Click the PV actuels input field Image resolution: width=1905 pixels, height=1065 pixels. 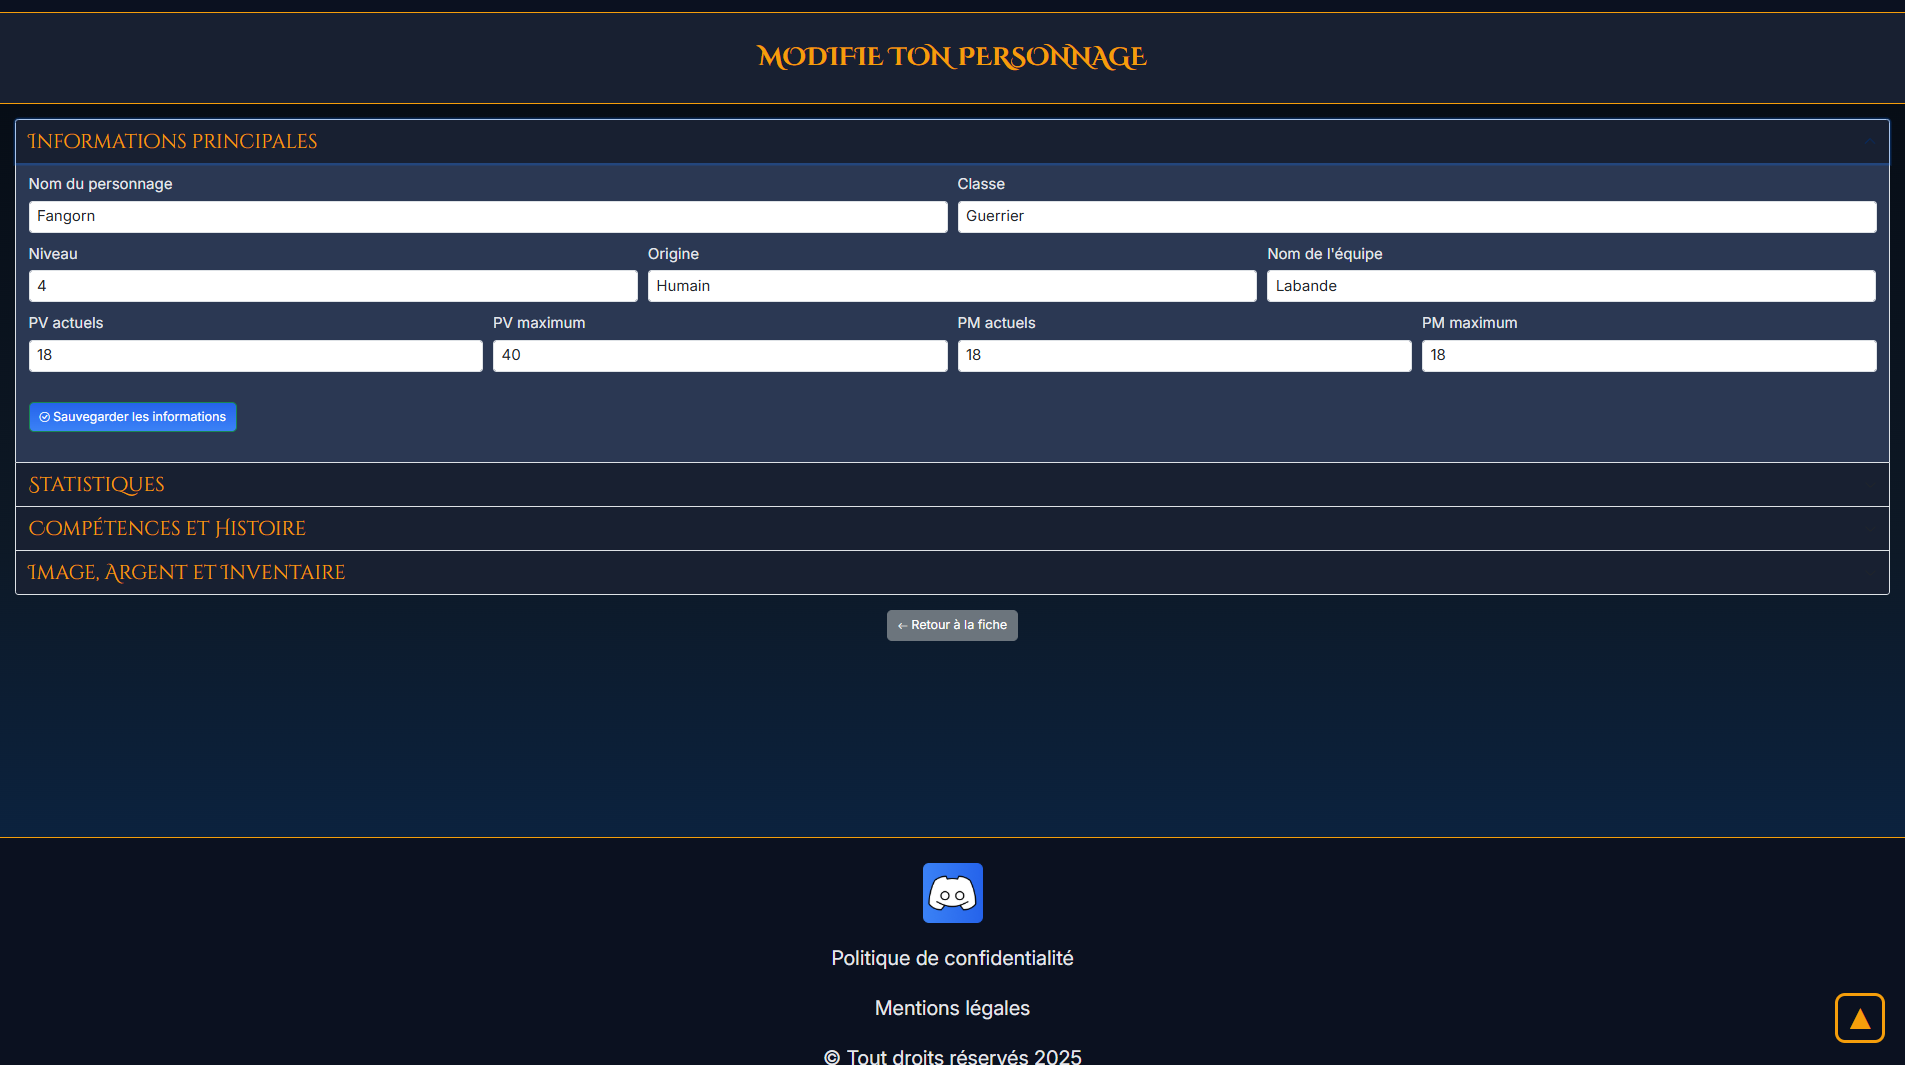click(255, 356)
